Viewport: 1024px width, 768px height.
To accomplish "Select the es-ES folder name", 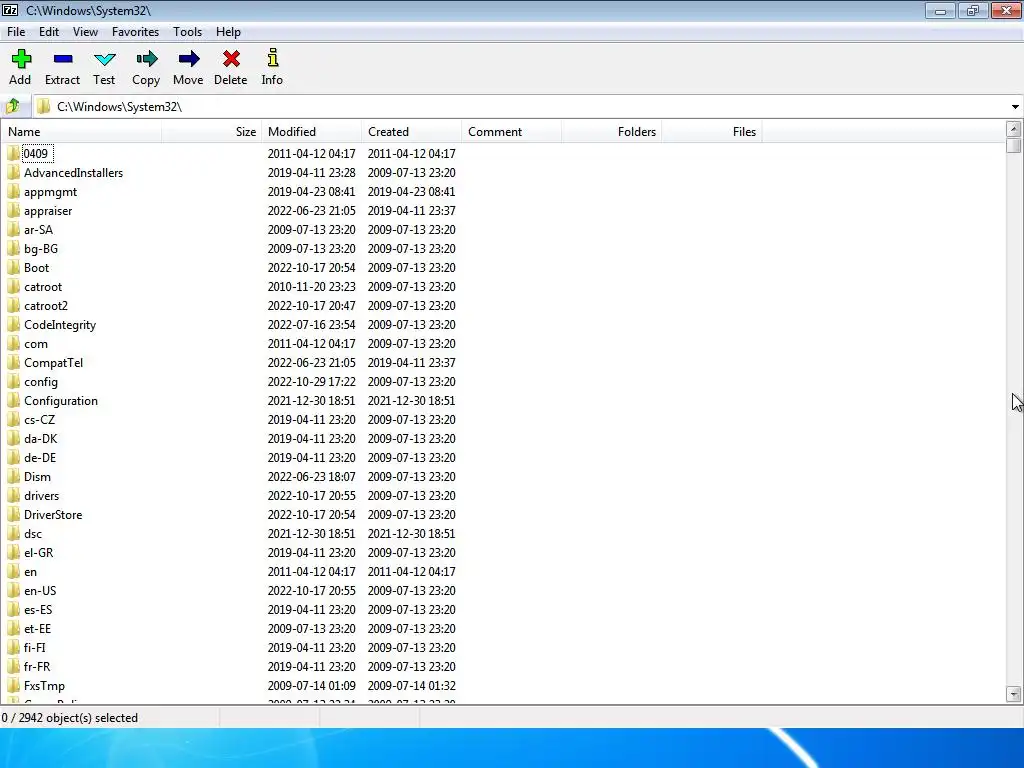I will tap(38, 609).
